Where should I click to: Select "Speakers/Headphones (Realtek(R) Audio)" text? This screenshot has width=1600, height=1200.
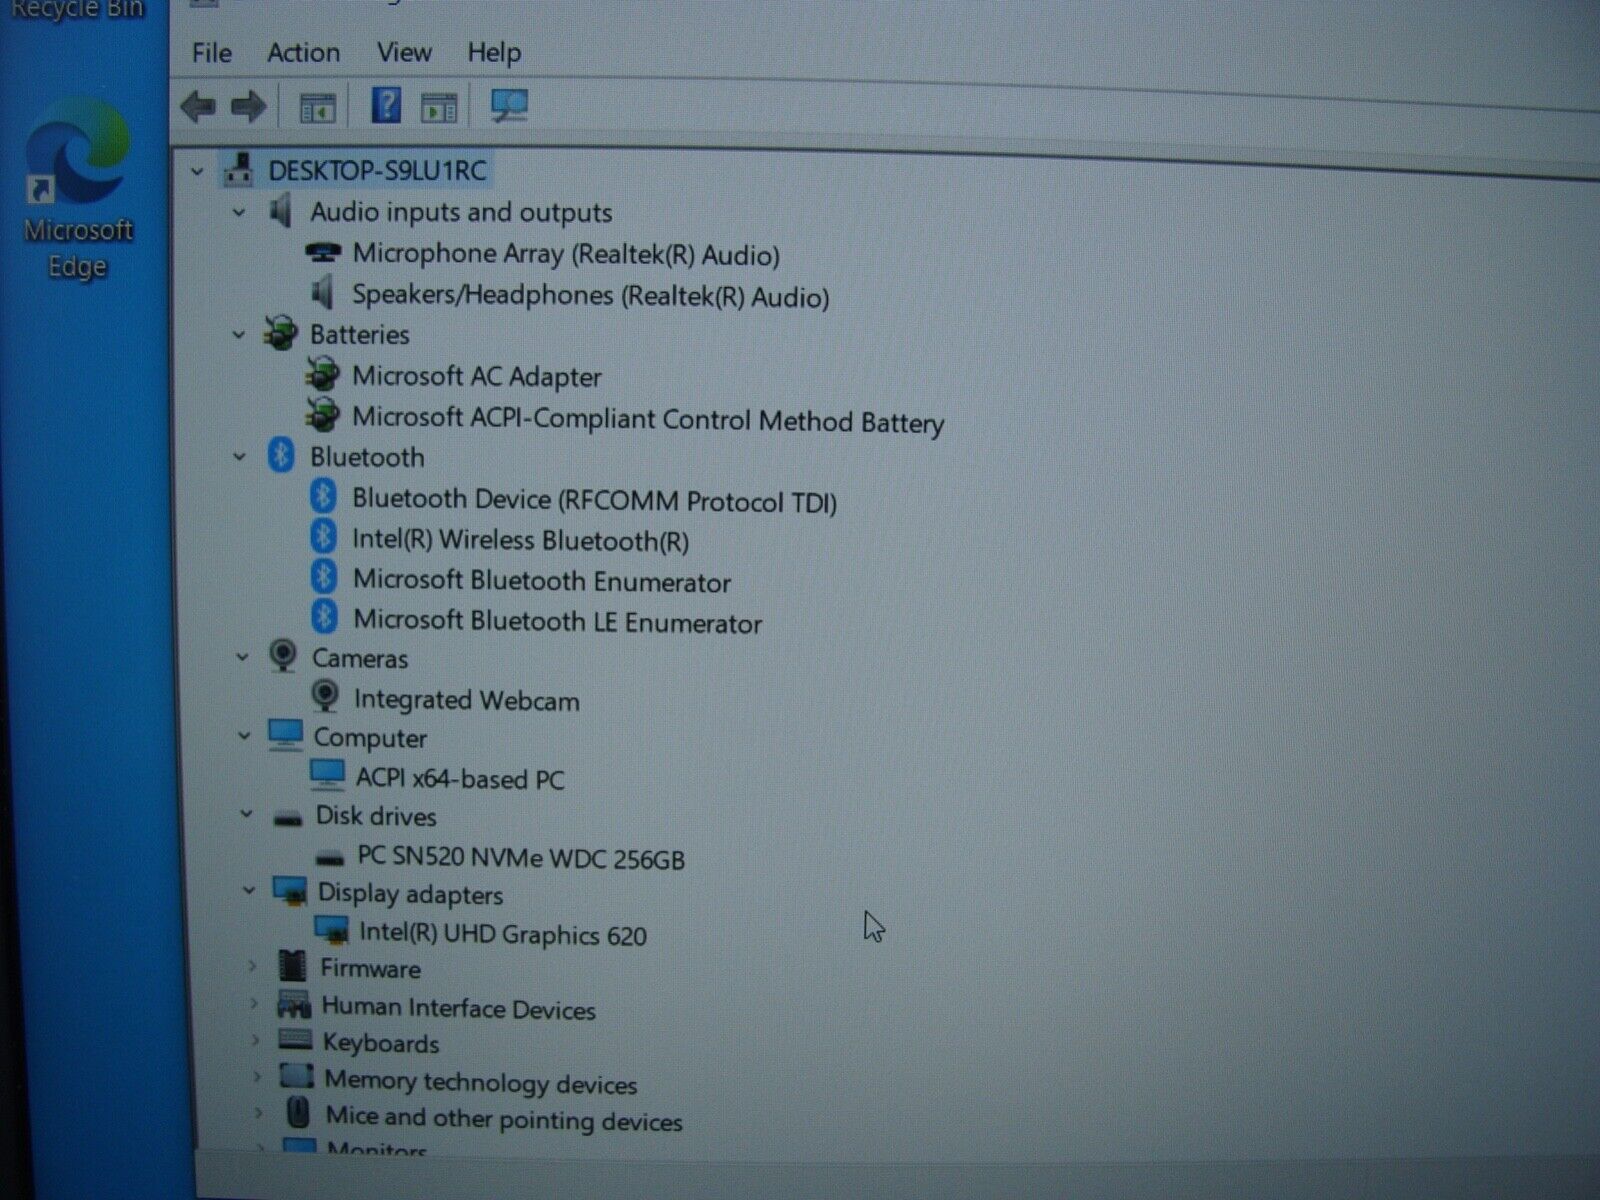(591, 296)
